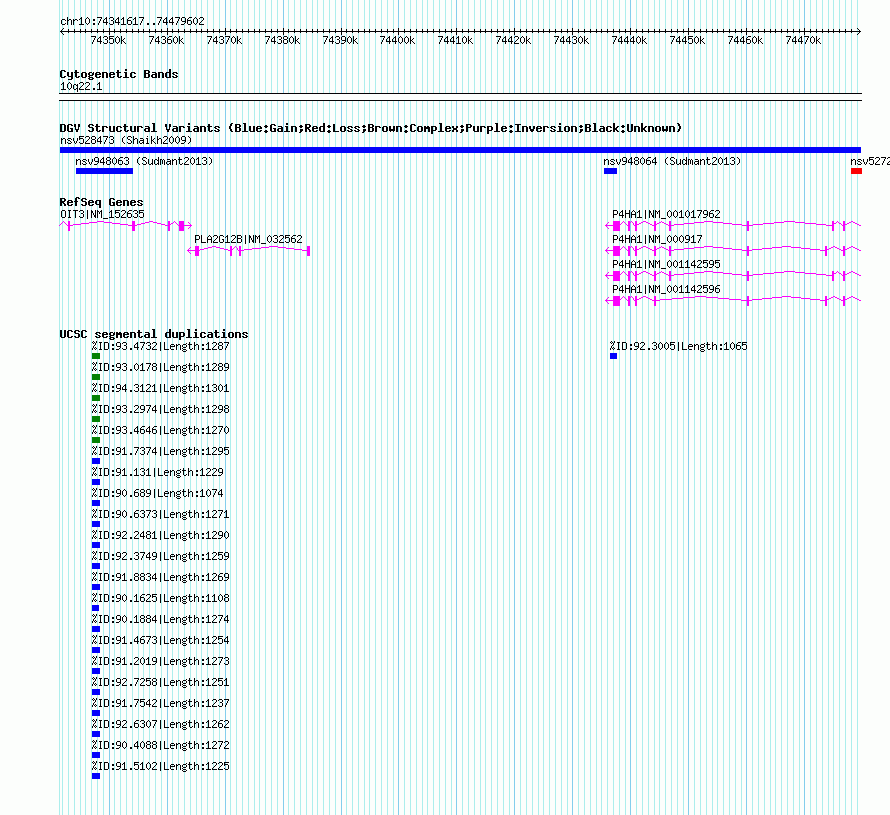Select the P4HA1 NM_001142595 transcript glyph

(x=733, y=276)
